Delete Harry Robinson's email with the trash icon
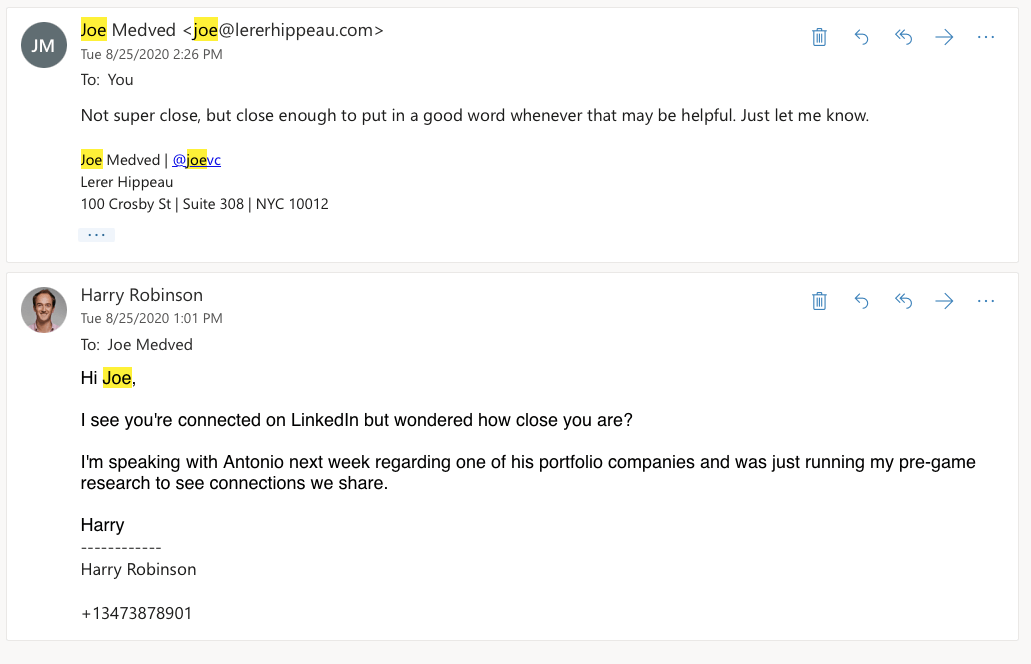The height and width of the screenshot is (664, 1031). click(x=819, y=301)
